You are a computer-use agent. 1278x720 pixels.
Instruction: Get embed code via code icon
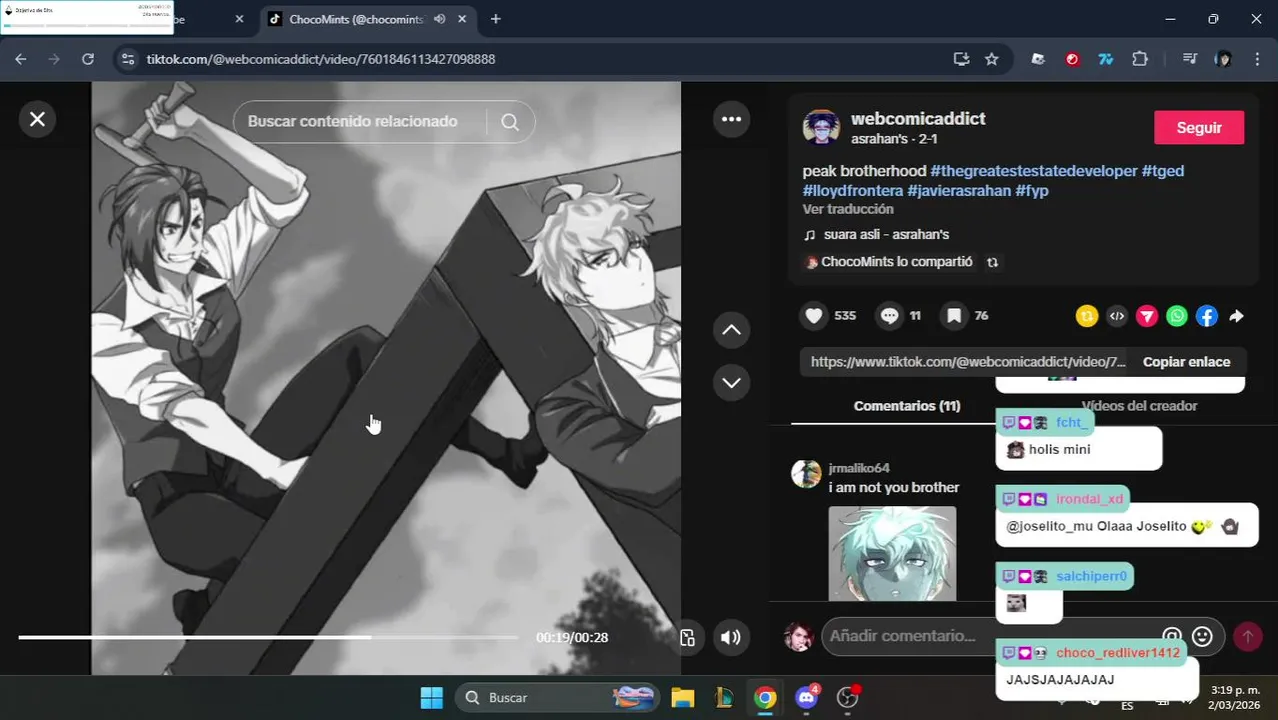1117,316
